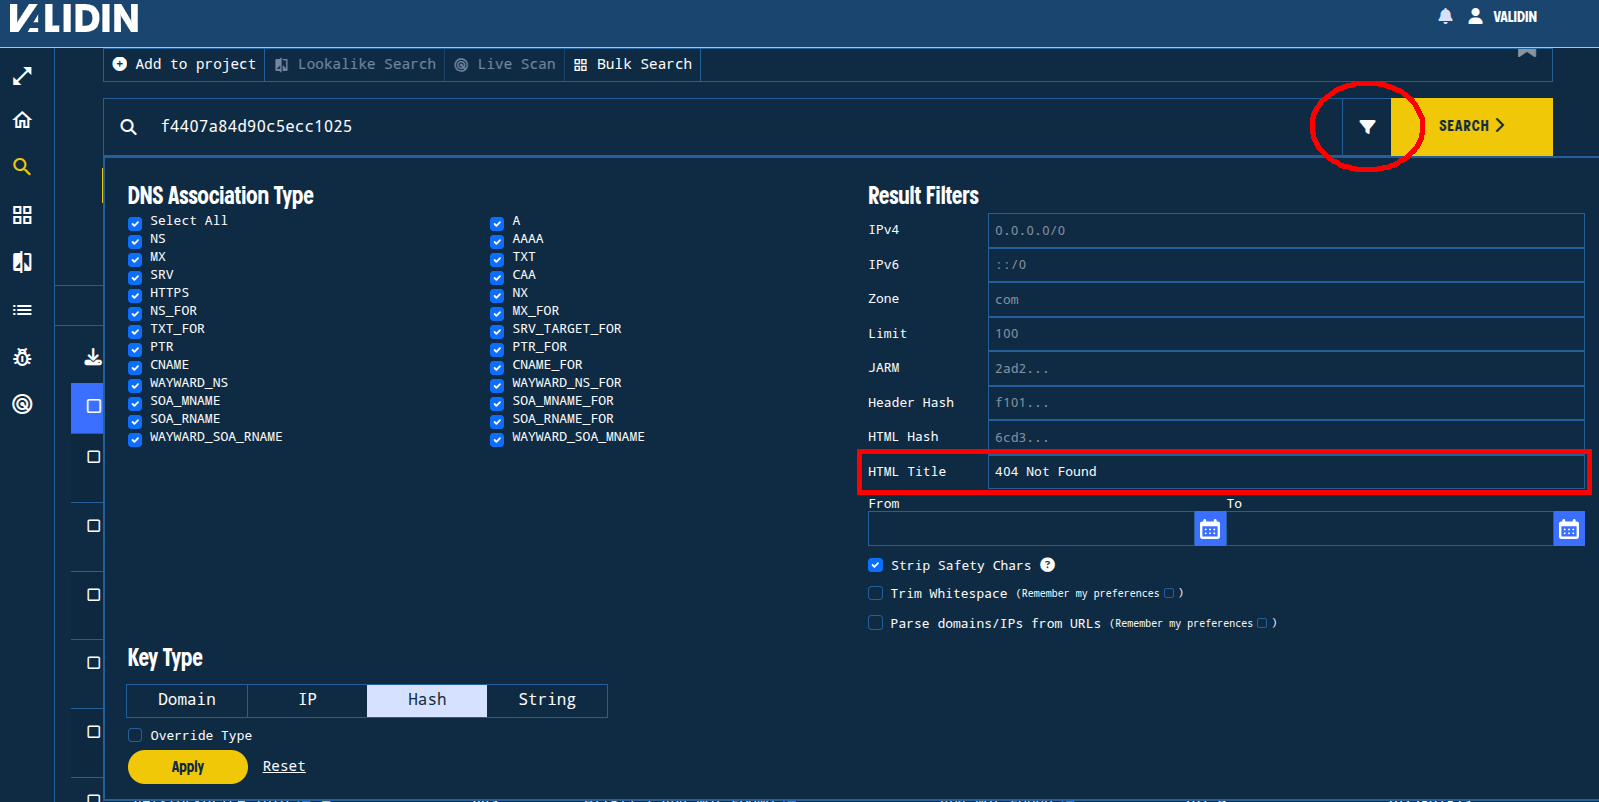Select the Hash key type tab
Screen dimensions: 1599x802
tap(427, 700)
